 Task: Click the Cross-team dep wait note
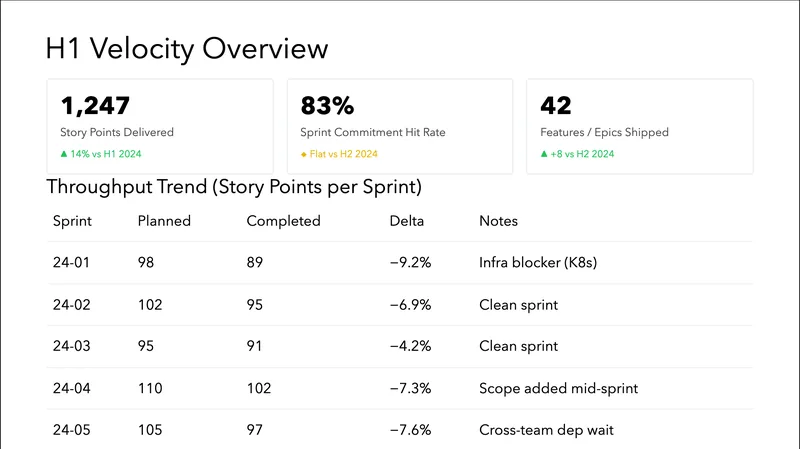pos(546,429)
